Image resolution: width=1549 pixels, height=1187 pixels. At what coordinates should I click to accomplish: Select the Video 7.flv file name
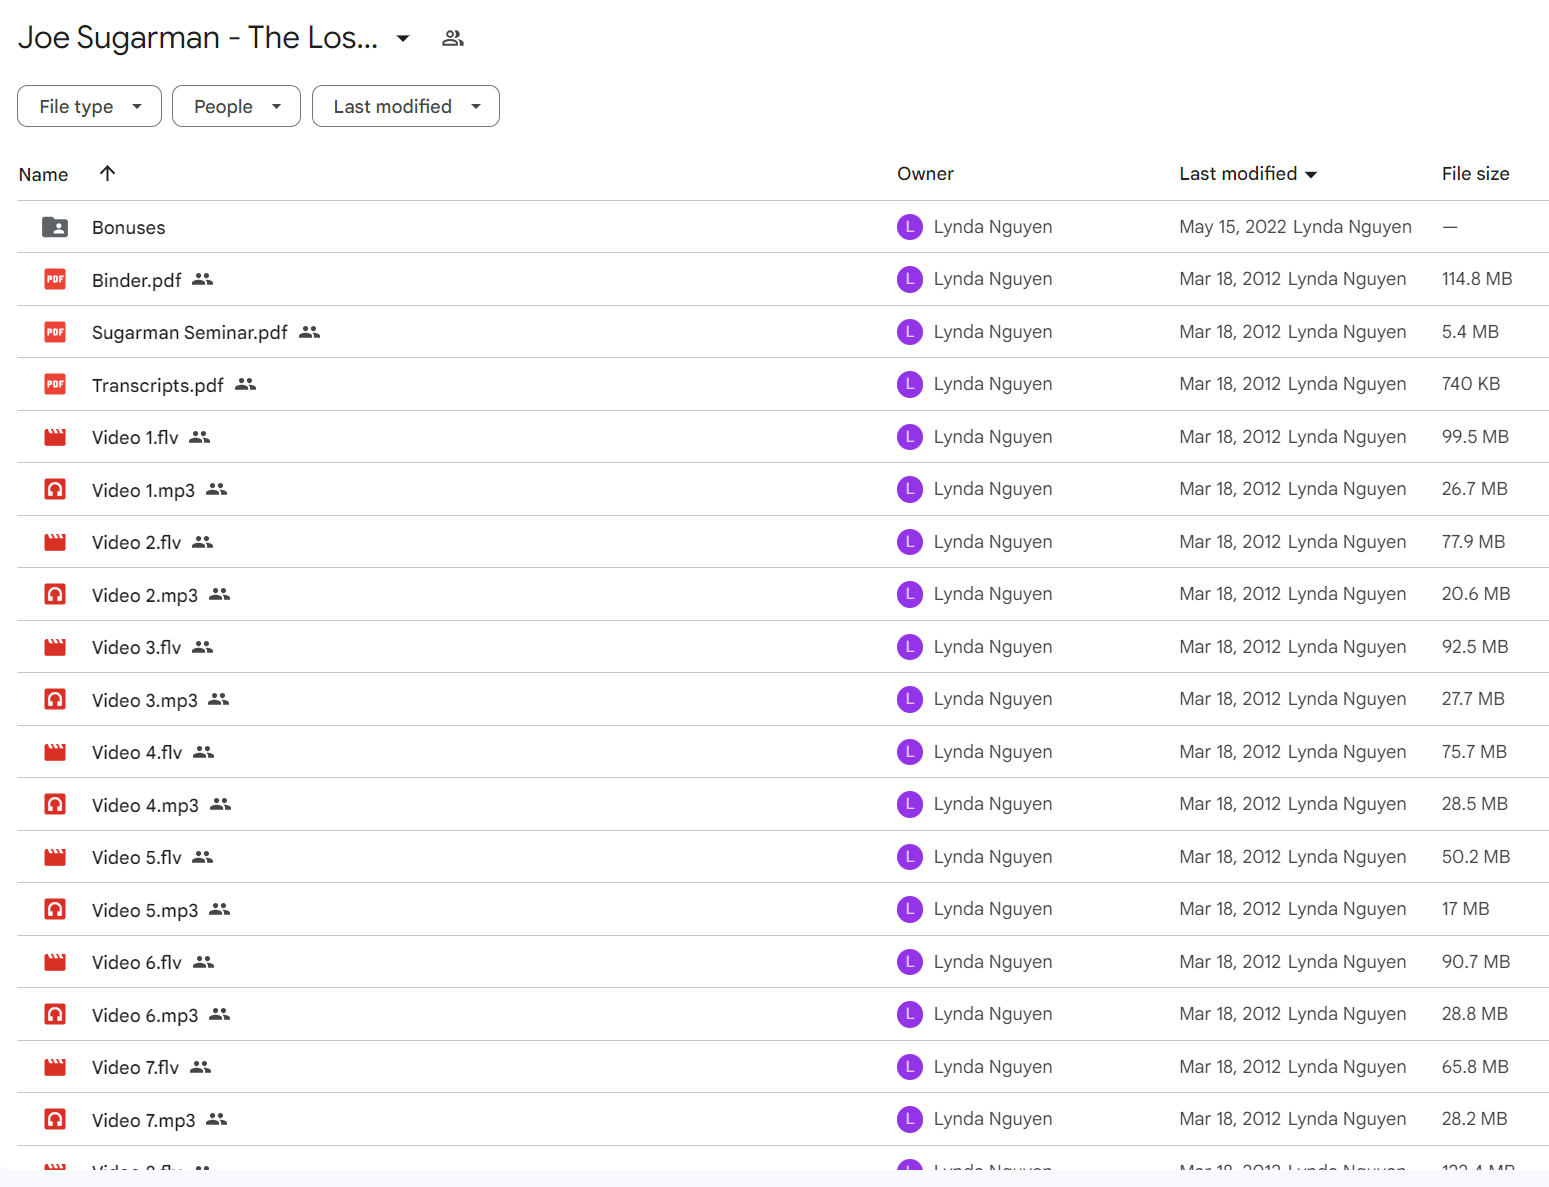tap(135, 1067)
